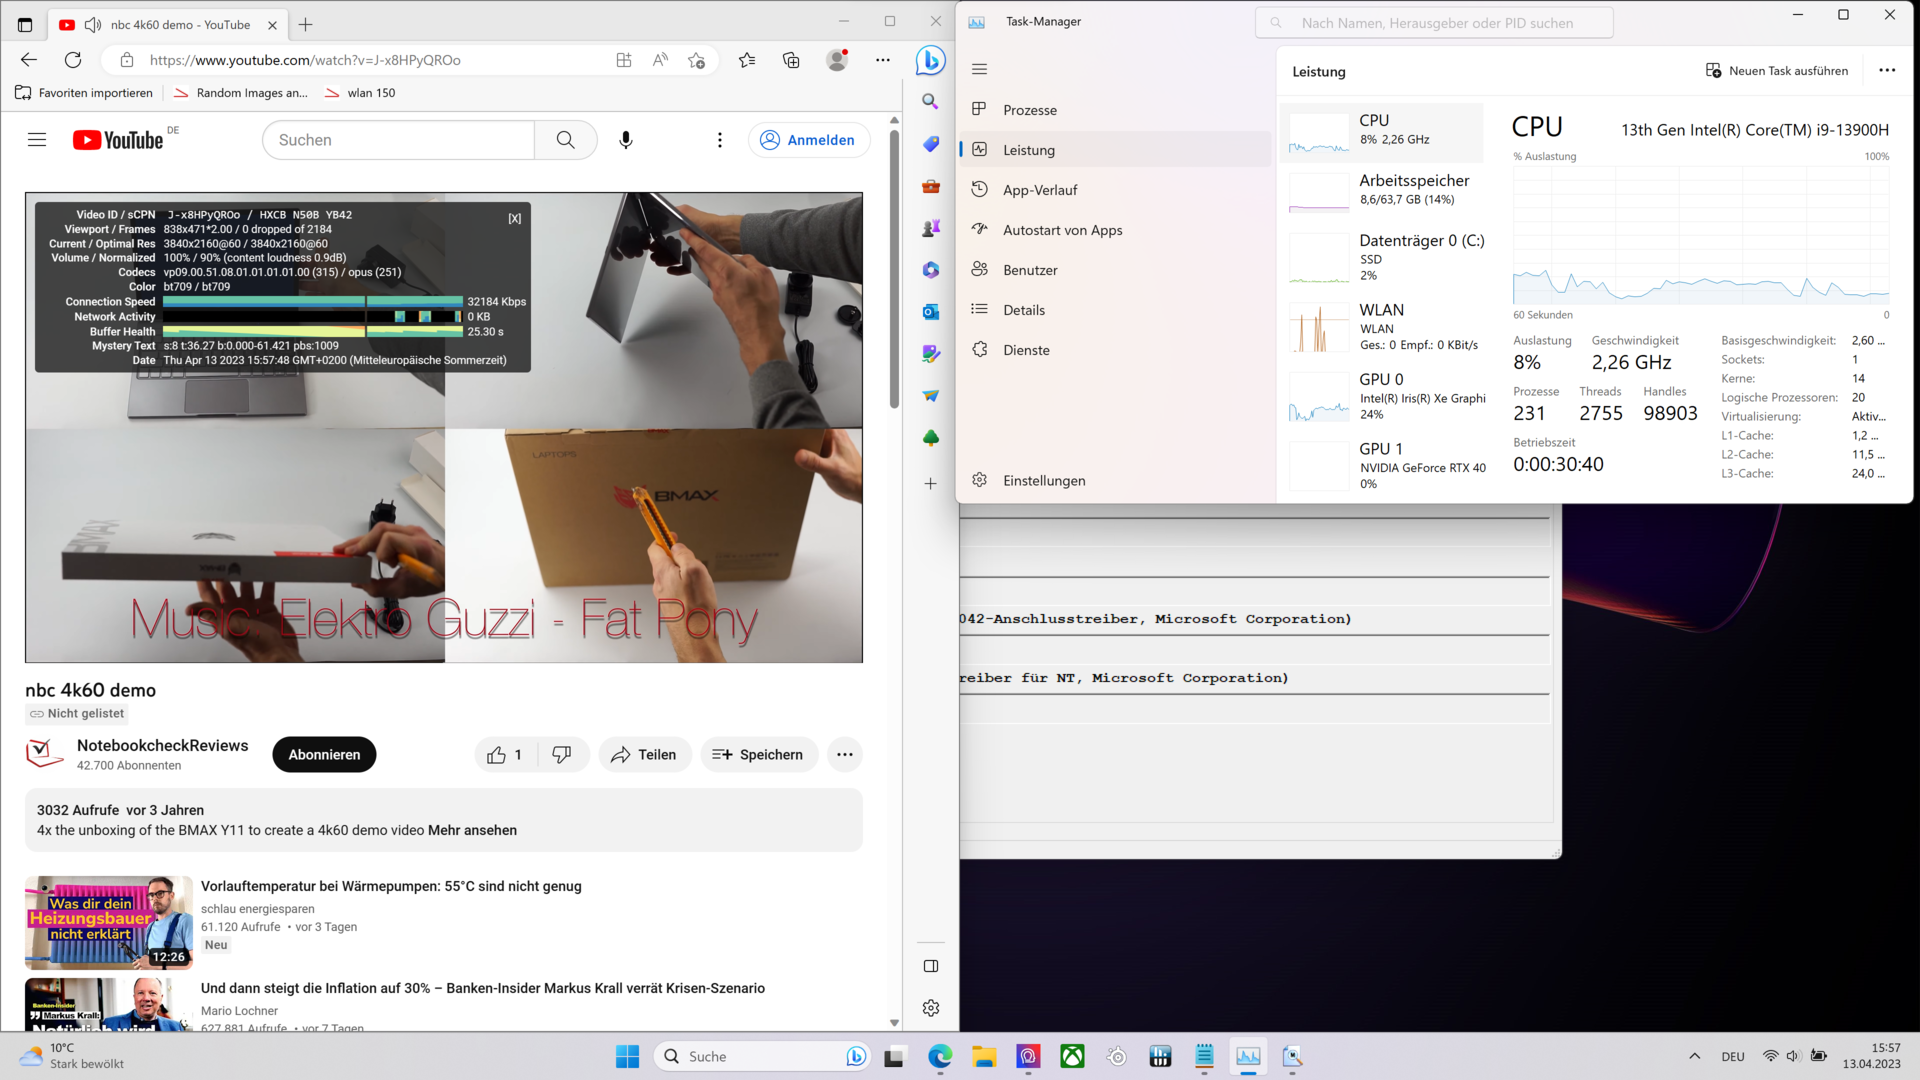Viewport: 1920px width, 1080px height.
Task: Add sidebar app with plus icon
Action: pyautogui.click(x=930, y=484)
